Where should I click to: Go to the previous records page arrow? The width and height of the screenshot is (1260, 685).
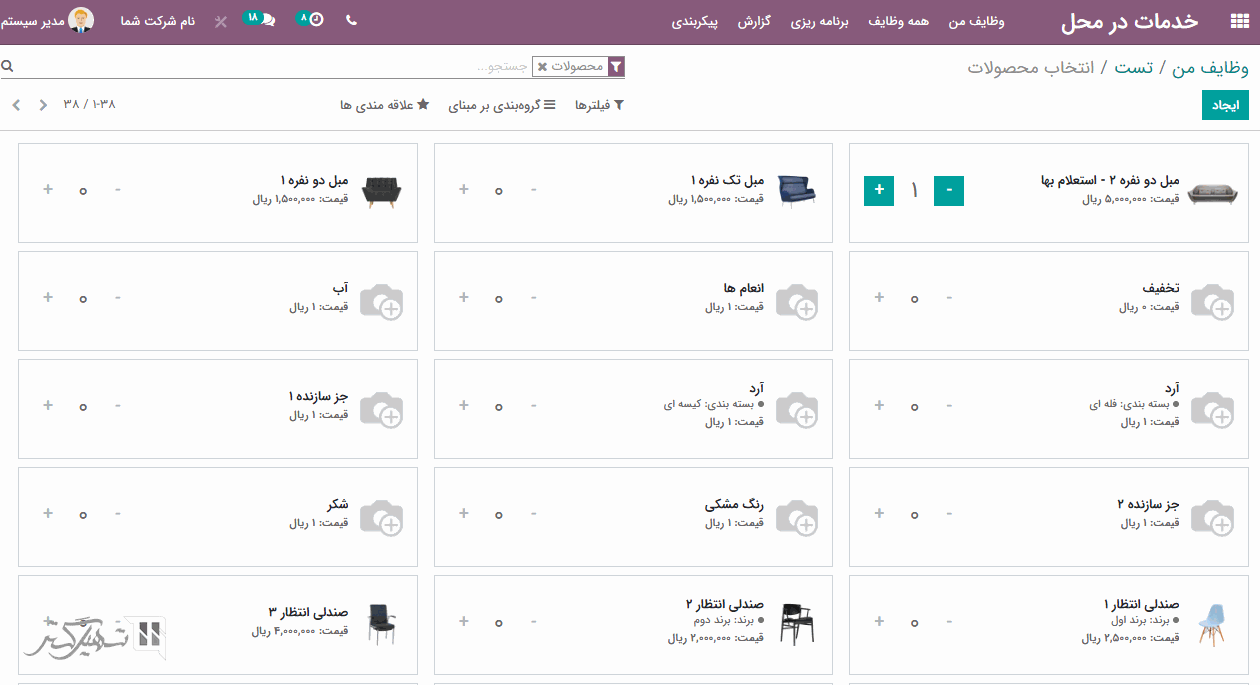click(43, 105)
